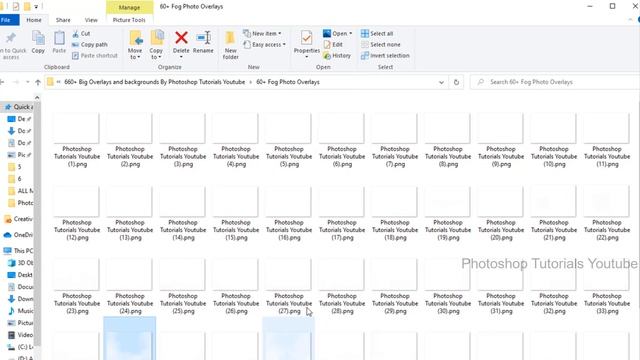This screenshot has width=640, height=360.
Task: Click the Rename label text
Action: click(203, 51)
